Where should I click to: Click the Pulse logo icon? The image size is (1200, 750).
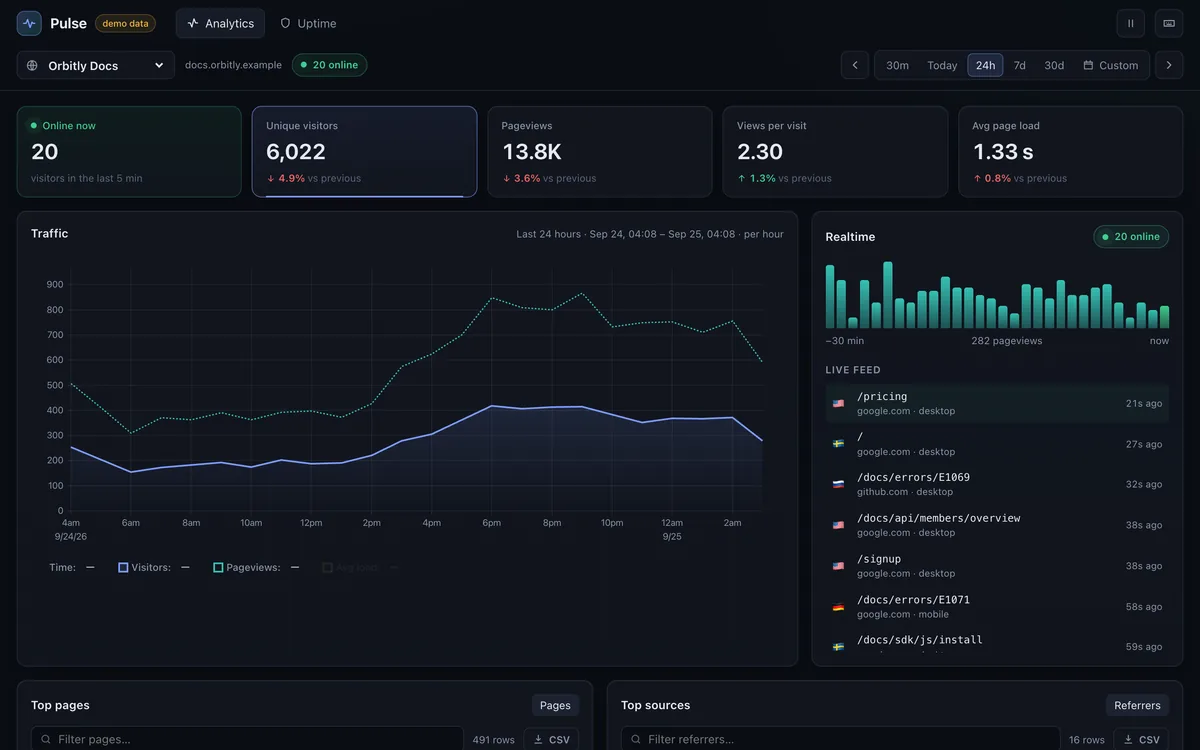pos(29,23)
